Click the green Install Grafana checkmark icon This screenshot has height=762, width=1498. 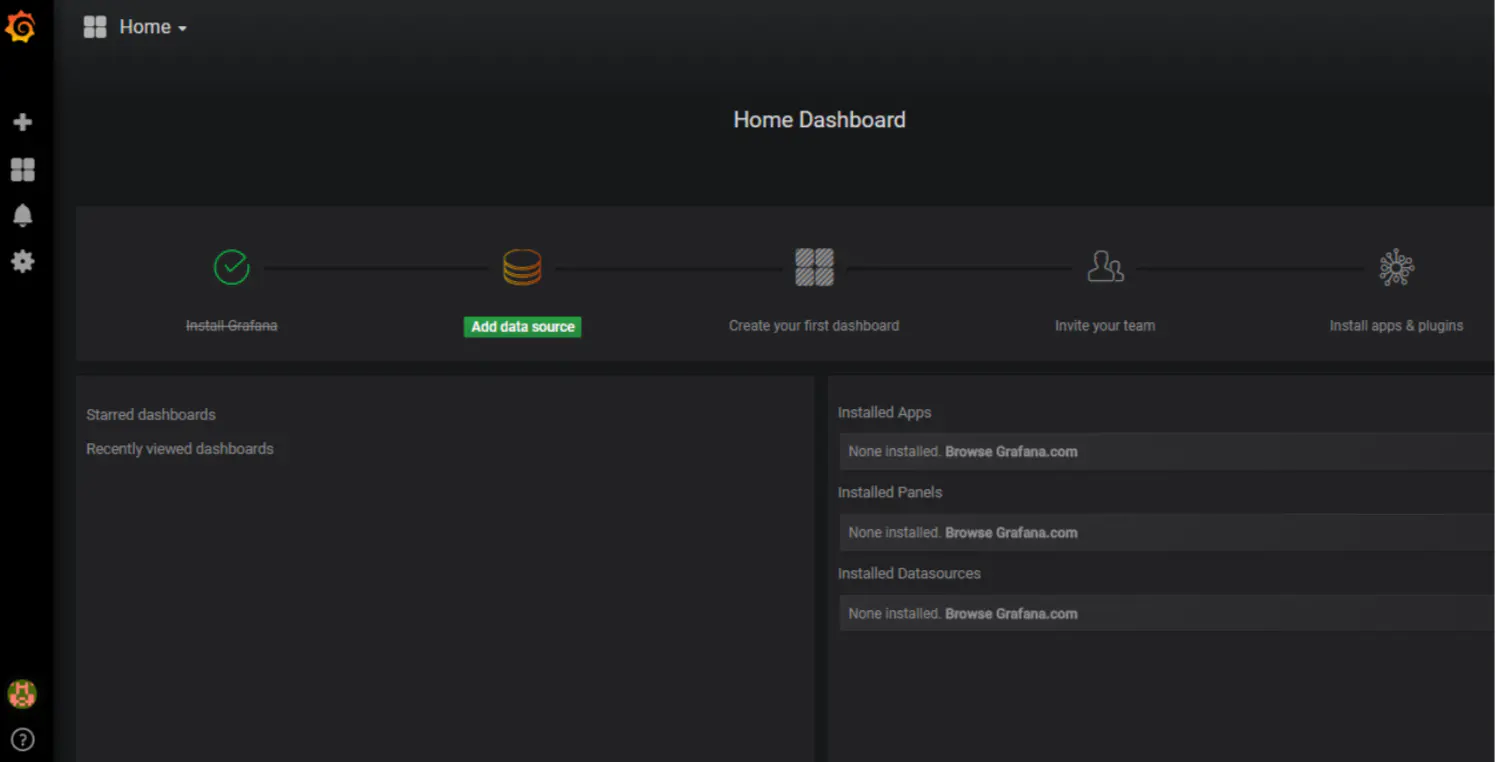(x=232, y=267)
